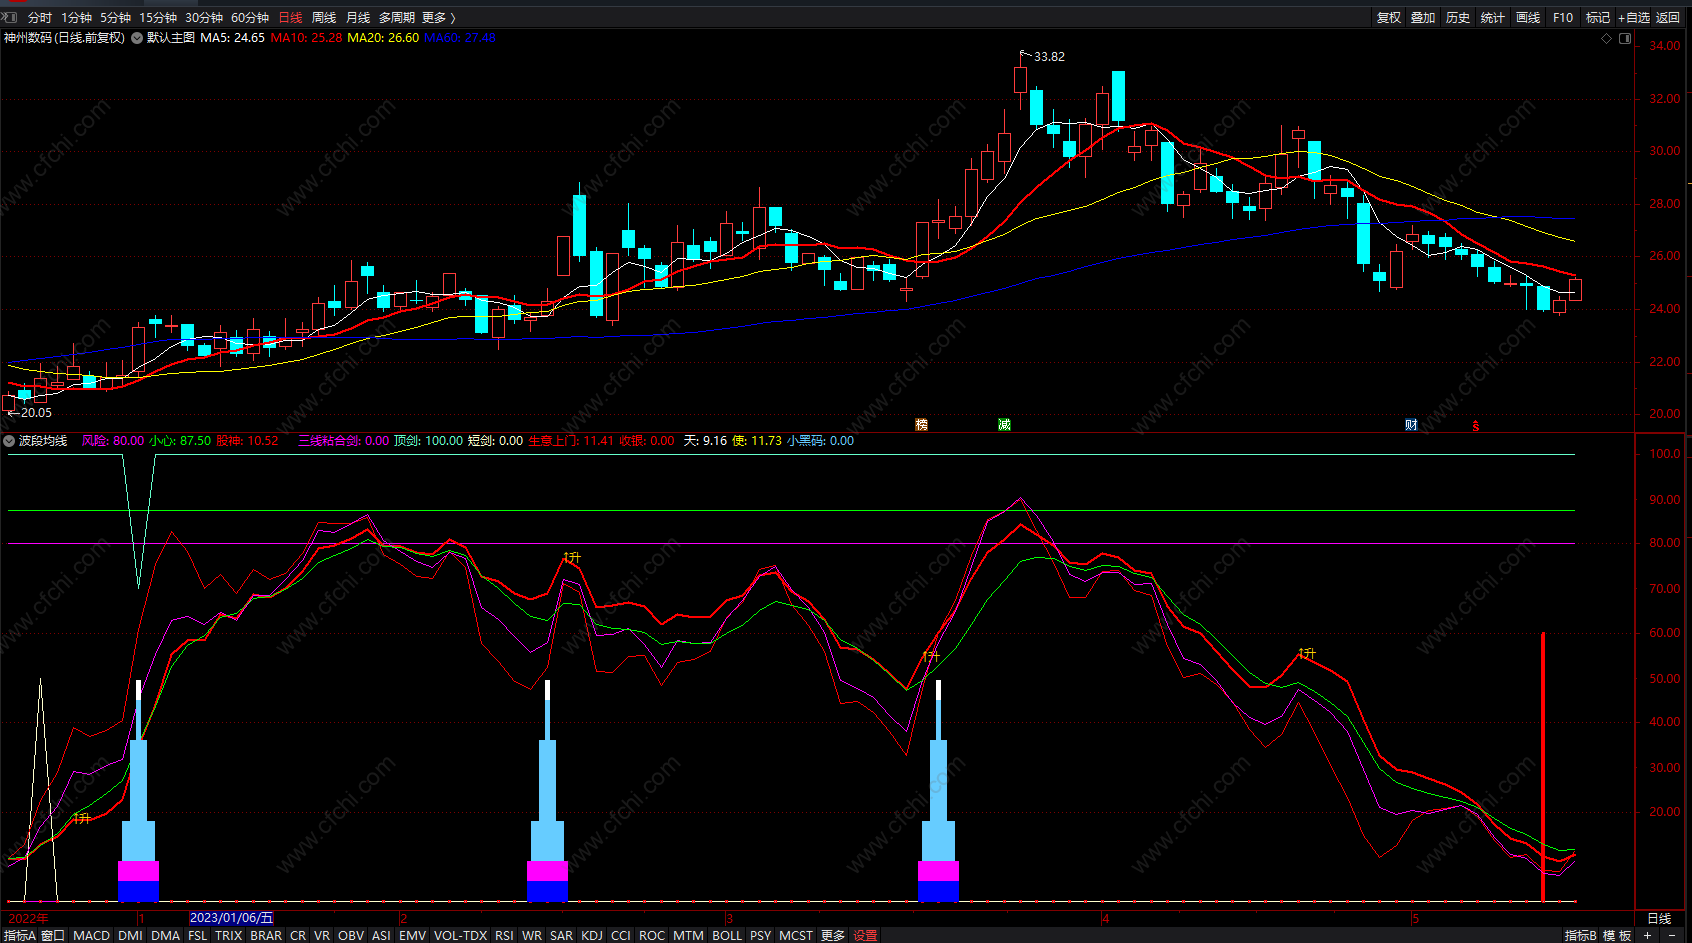Select the MACD indicator

click(x=91, y=936)
